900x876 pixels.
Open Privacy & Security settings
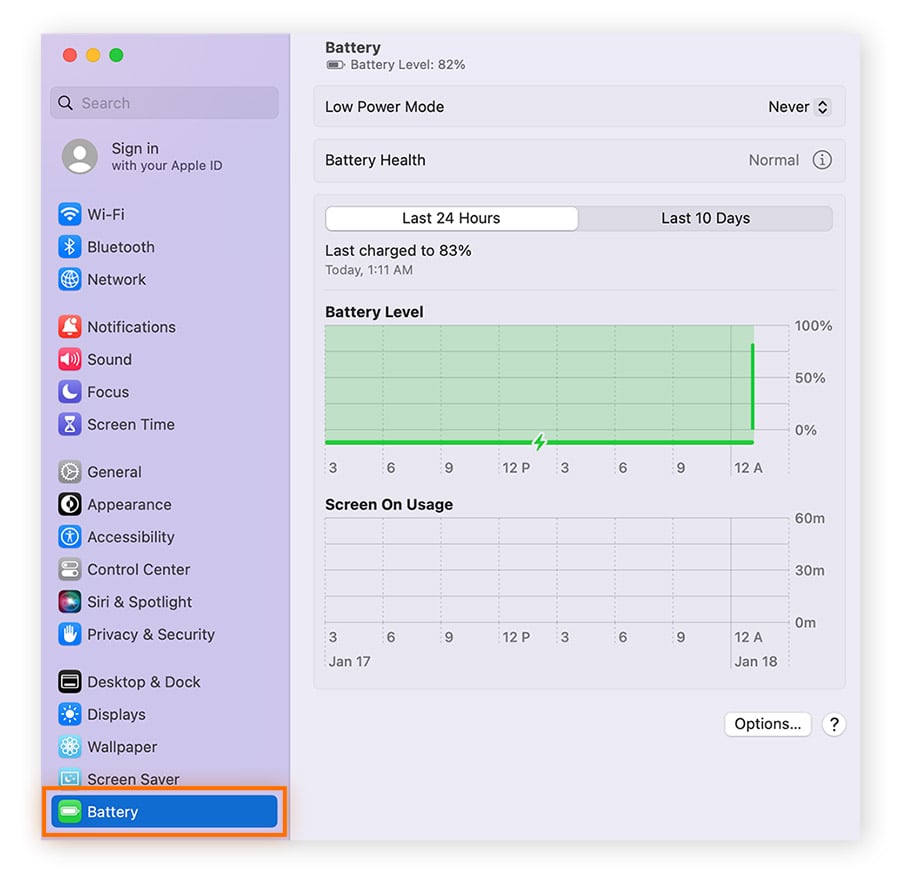[150, 634]
